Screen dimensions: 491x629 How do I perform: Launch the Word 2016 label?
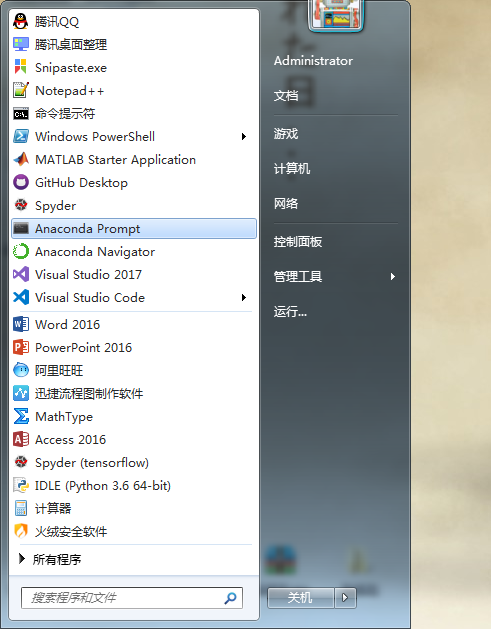click(67, 325)
